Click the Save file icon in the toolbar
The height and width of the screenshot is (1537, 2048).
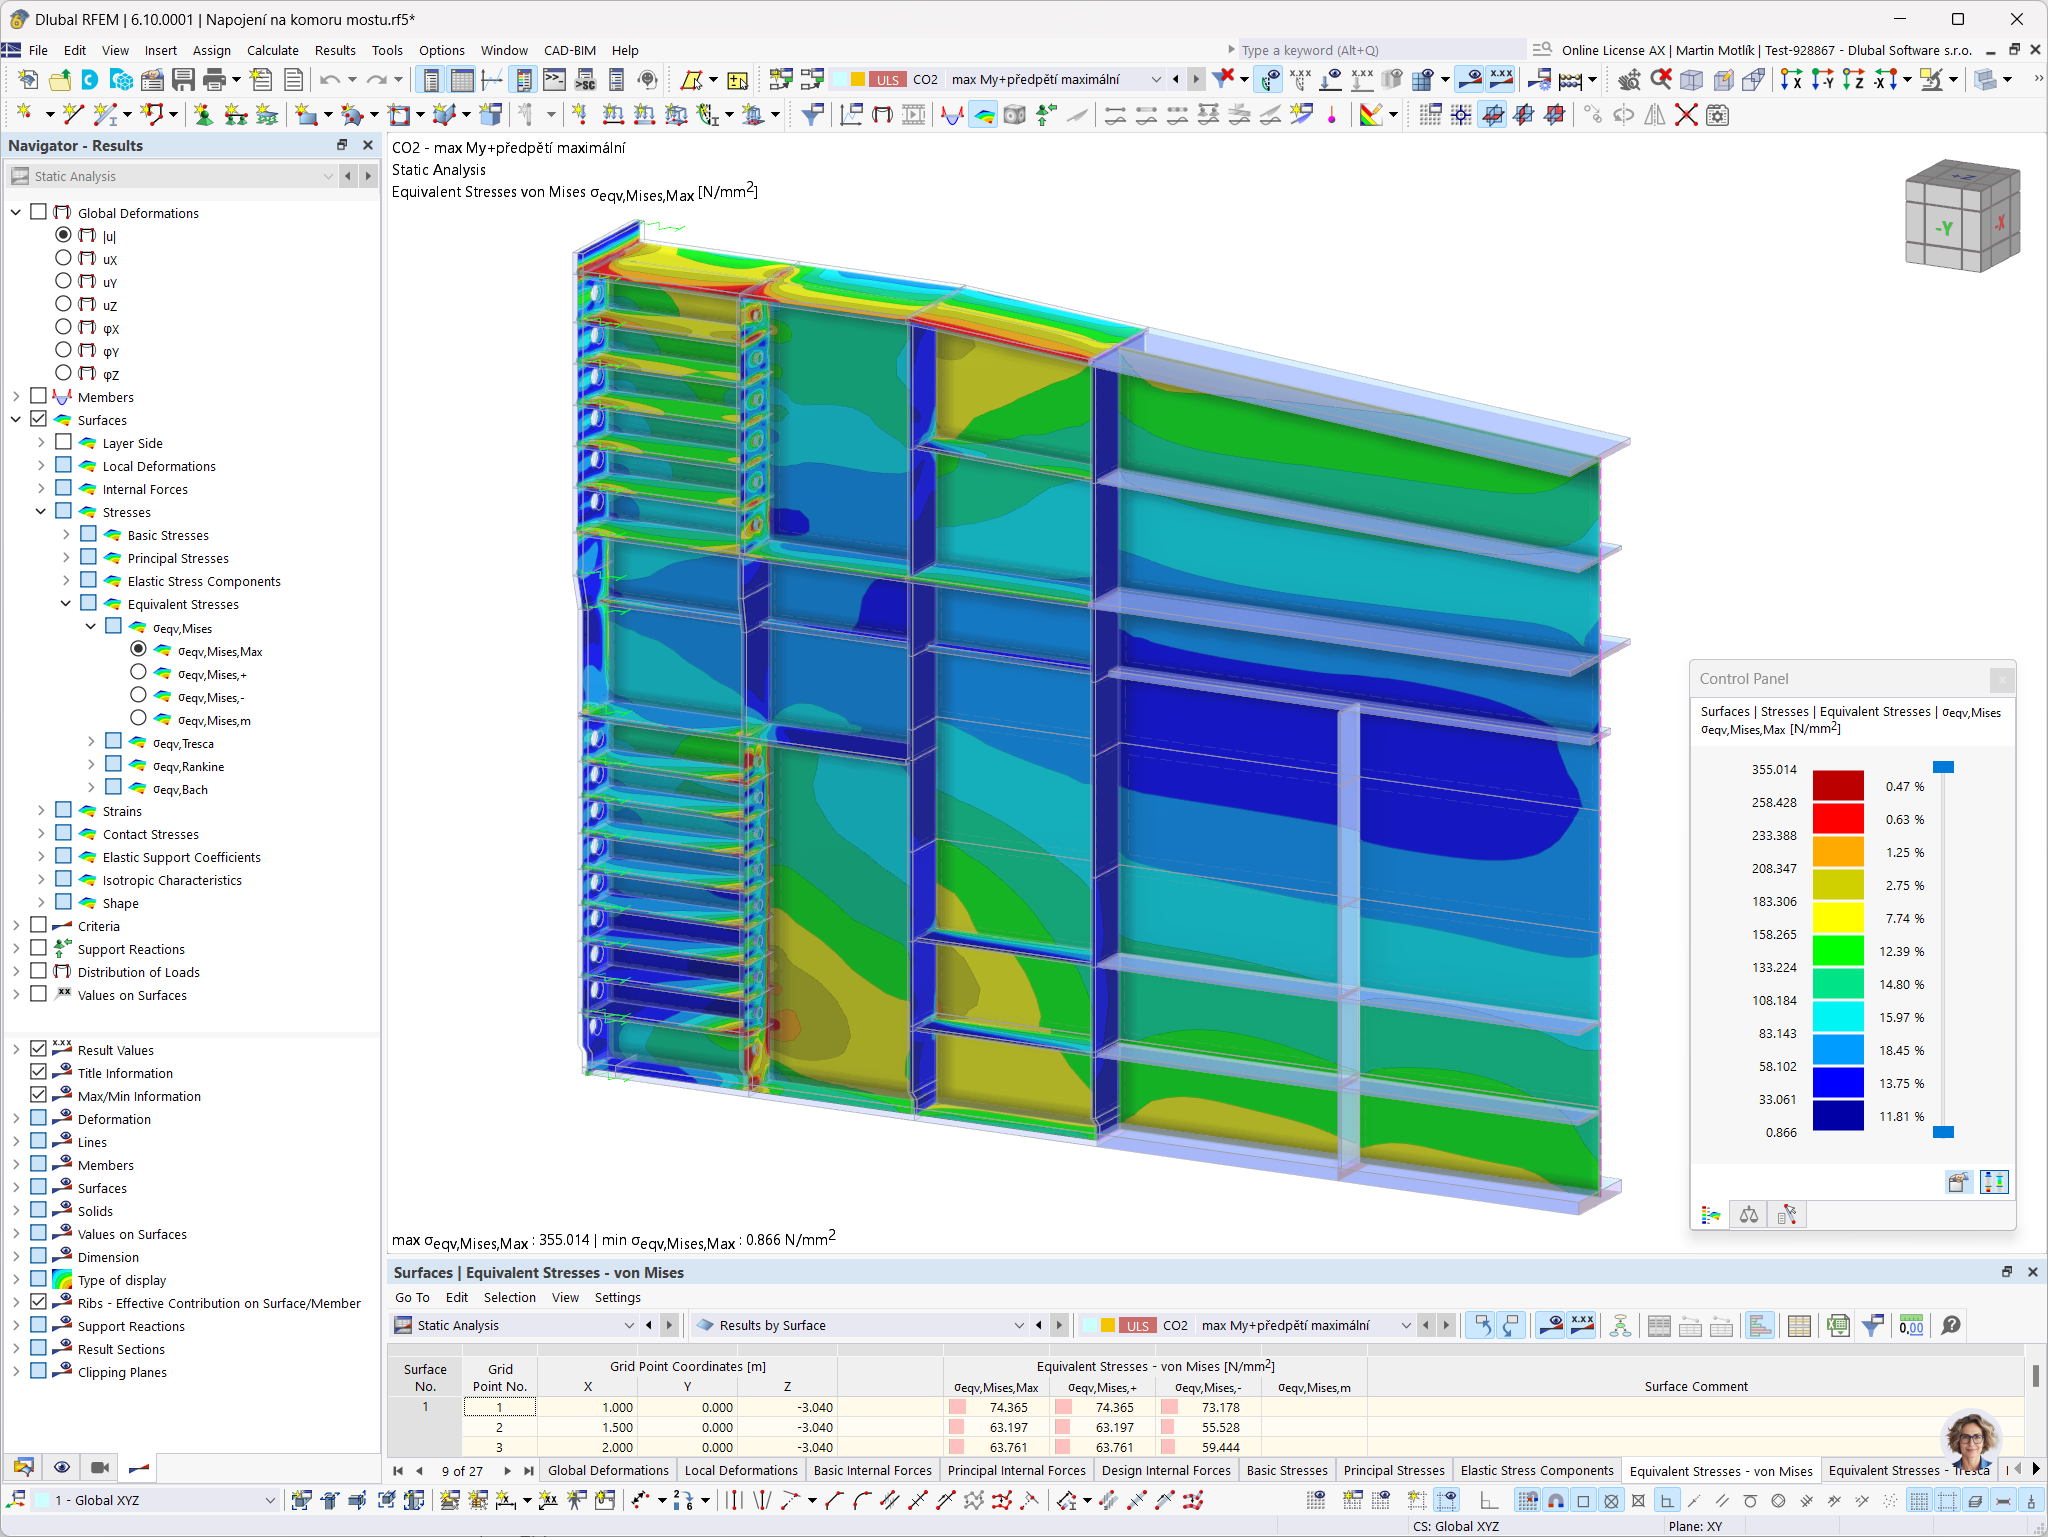pyautogui.click(x=183, y=79)
